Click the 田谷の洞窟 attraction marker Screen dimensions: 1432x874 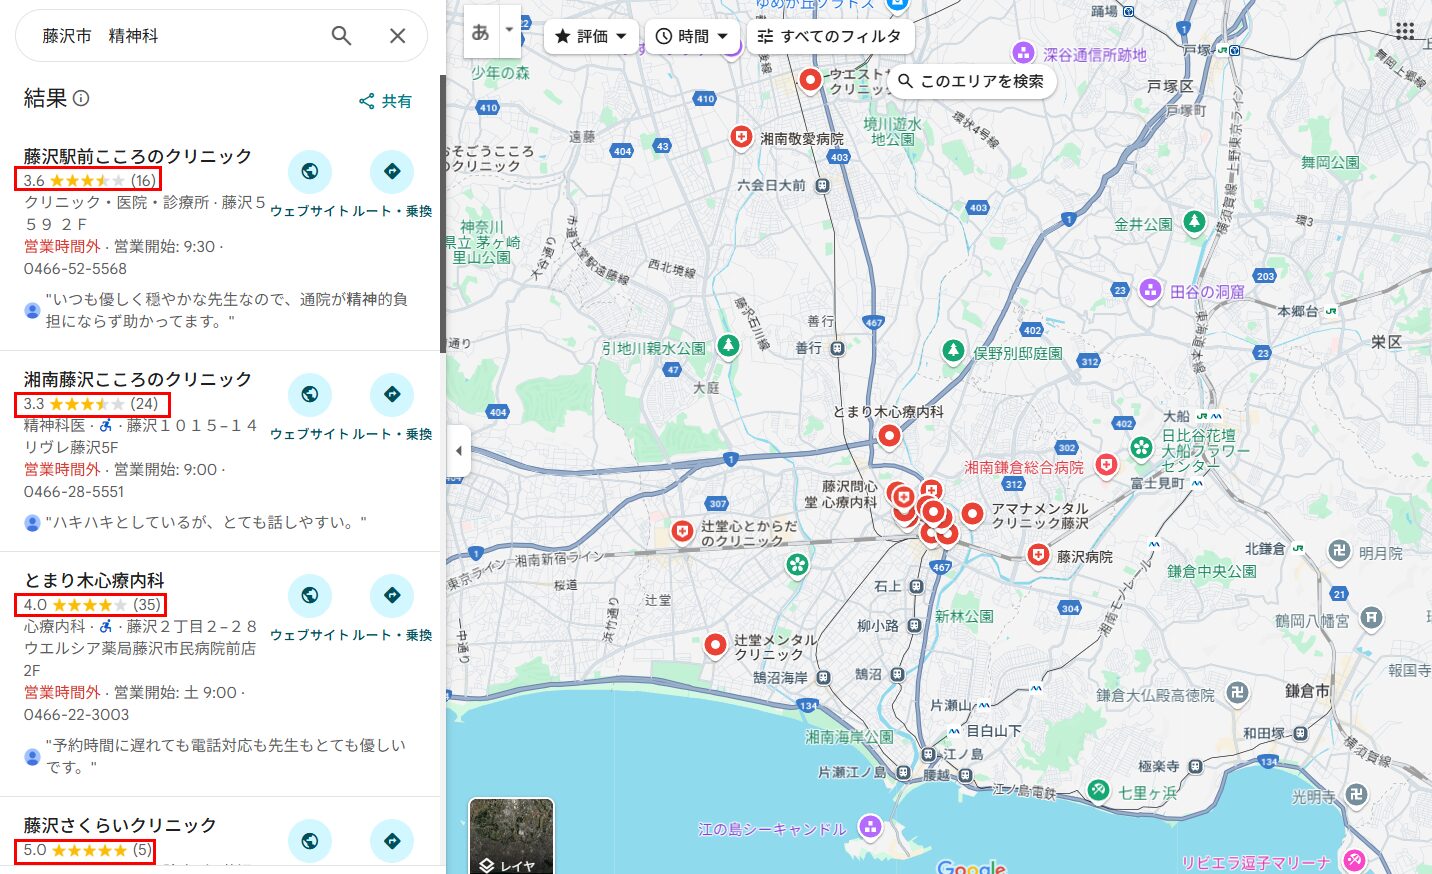click(1150, 290)
